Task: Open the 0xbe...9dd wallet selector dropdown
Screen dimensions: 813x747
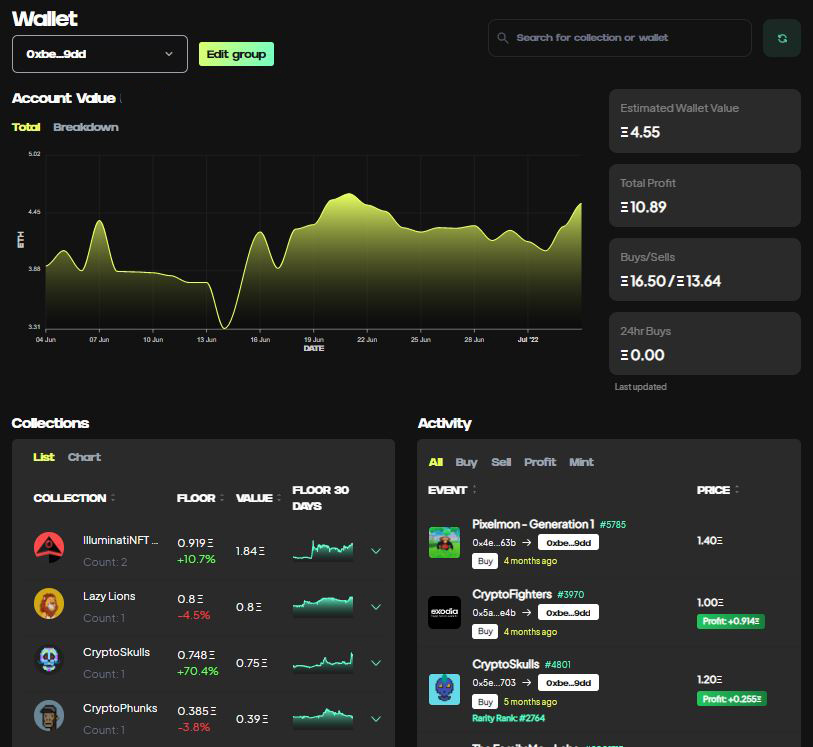Action: point(100,54)
